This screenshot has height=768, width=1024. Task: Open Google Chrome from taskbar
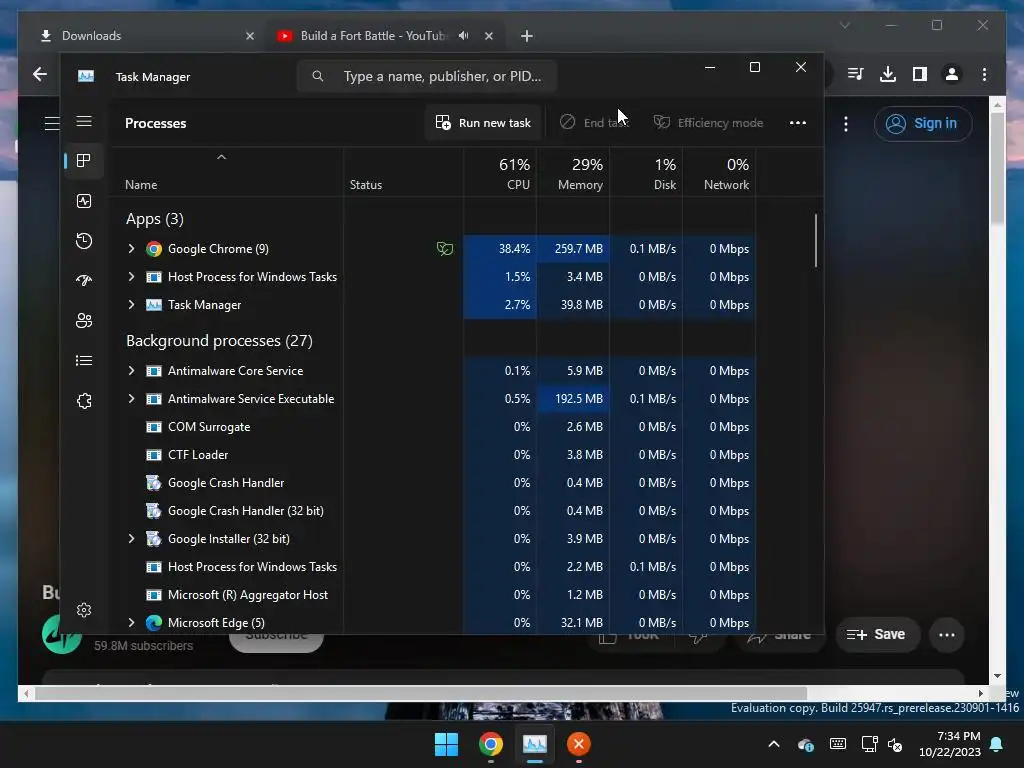[490, 744]
